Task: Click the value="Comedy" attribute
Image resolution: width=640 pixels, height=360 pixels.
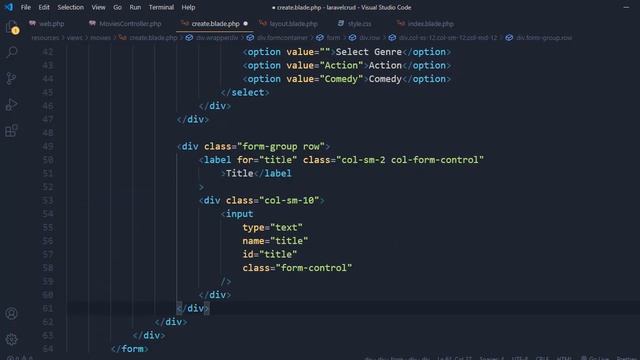Action: click(x=325, y=79)
